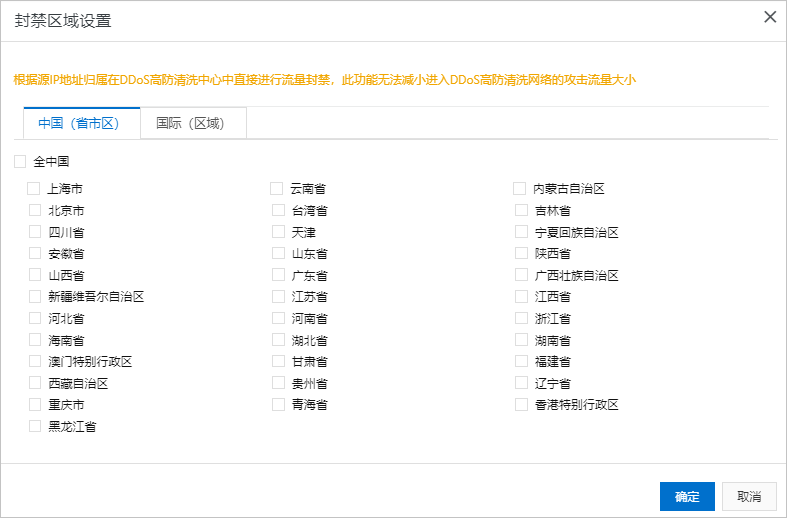787x518 pixels.
Task: Check the 广西壮族自治区 checkbox
Action: pos(521,275)
